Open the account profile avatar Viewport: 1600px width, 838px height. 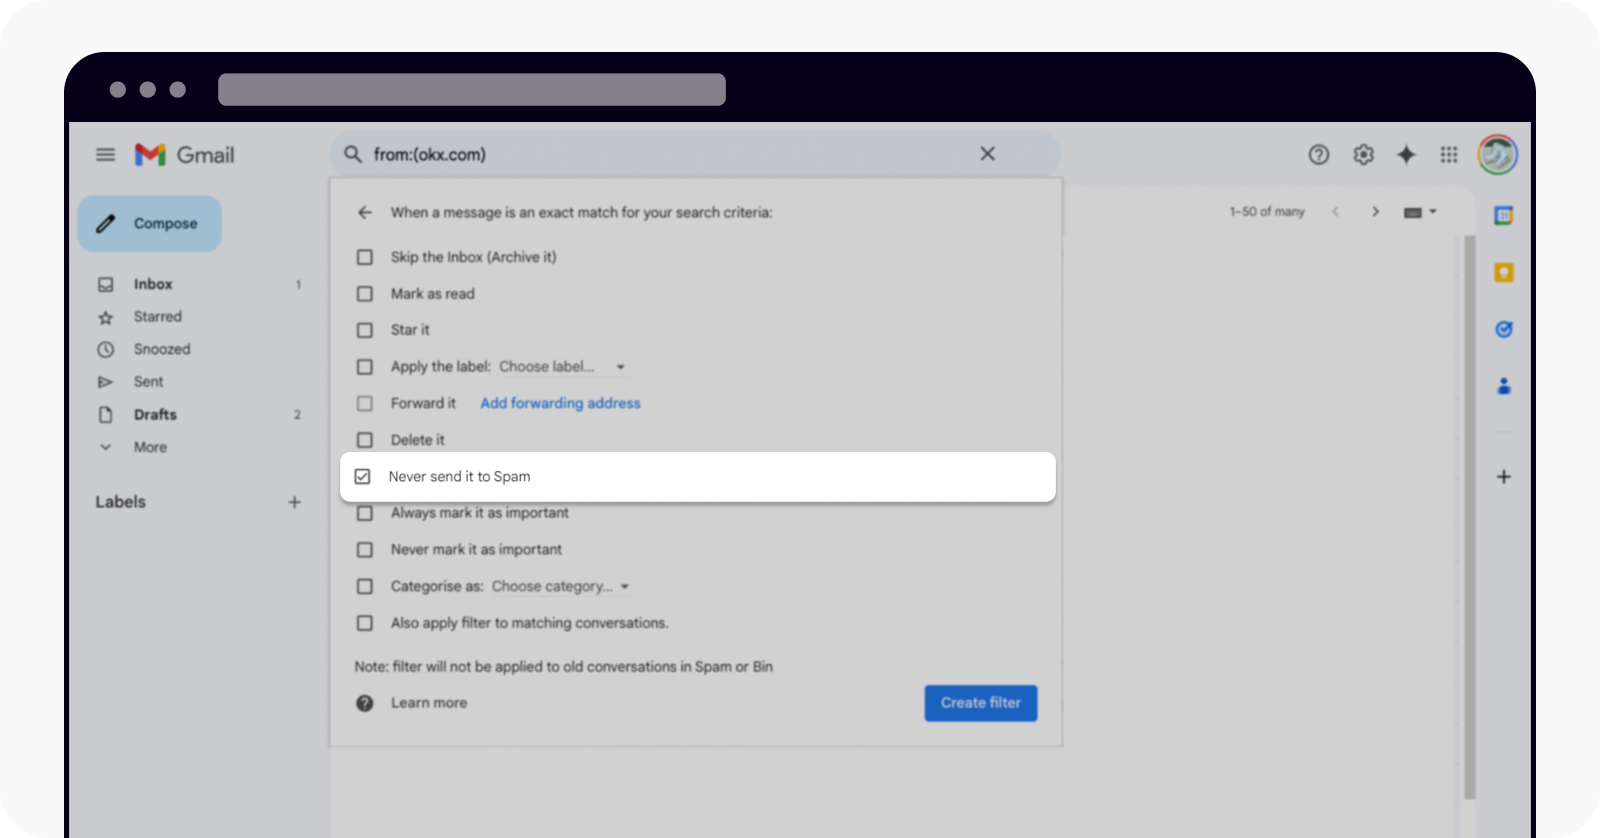pyautogui.click(x=1498, y=154)
